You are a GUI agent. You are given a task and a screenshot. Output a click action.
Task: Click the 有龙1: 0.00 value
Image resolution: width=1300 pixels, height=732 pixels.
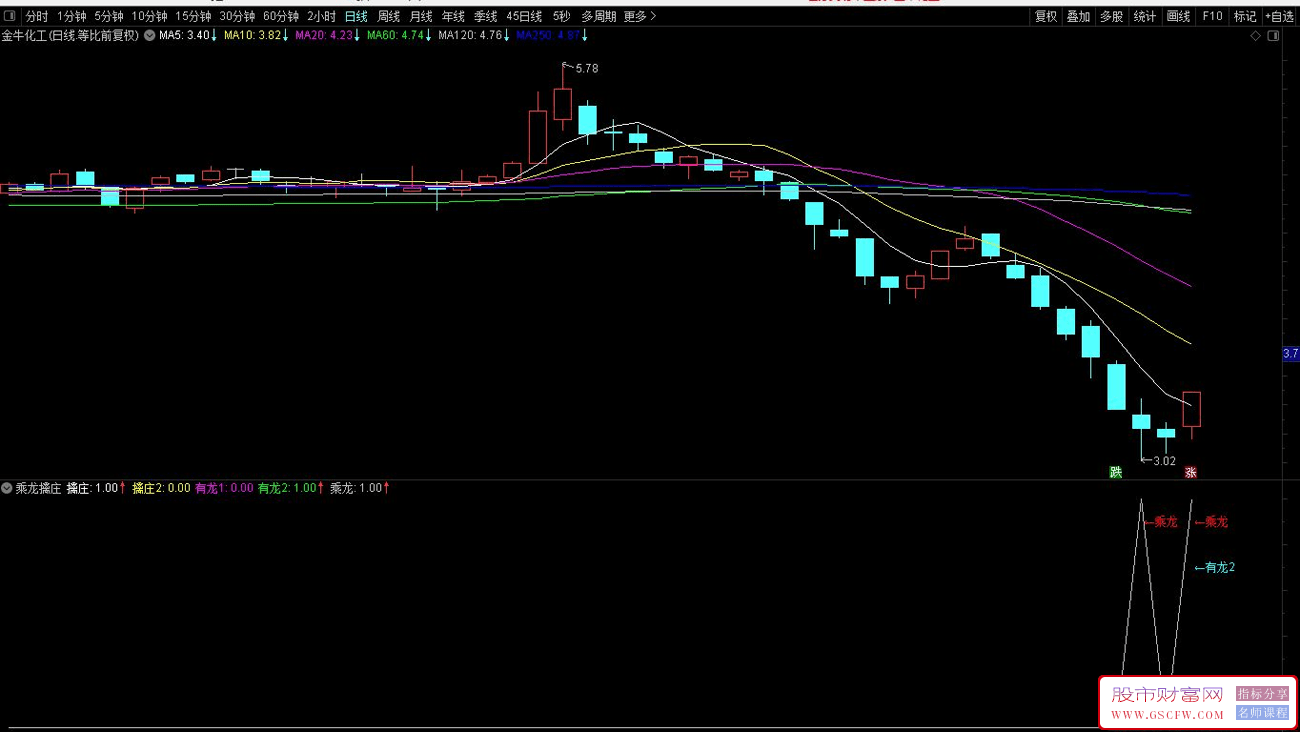click(x=224, y=488)
